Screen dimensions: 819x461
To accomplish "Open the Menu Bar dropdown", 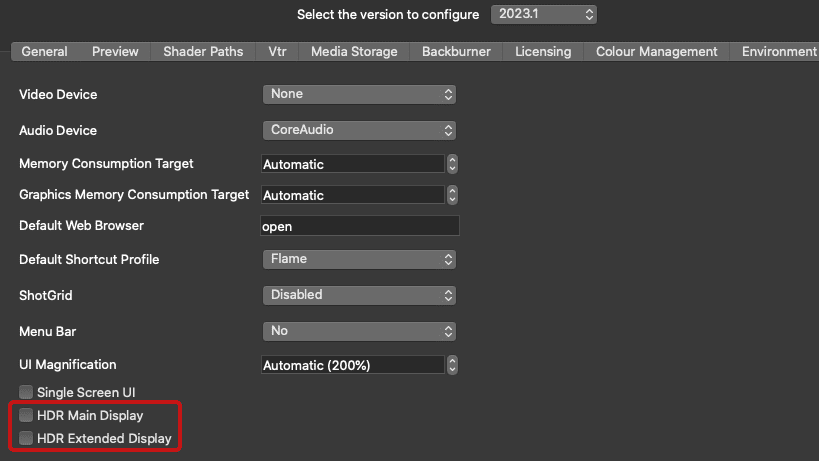I will [x=359, y=331].
